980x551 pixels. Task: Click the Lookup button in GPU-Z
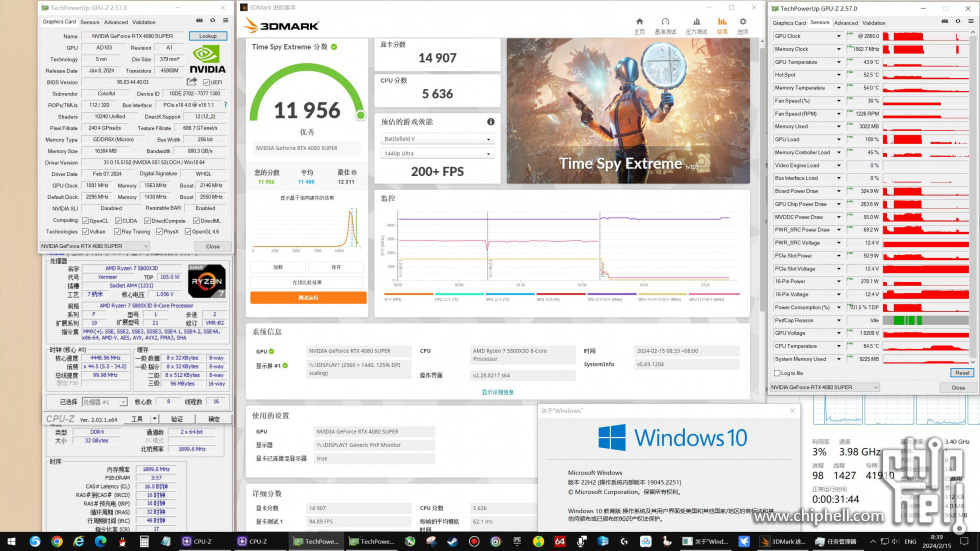208,36
